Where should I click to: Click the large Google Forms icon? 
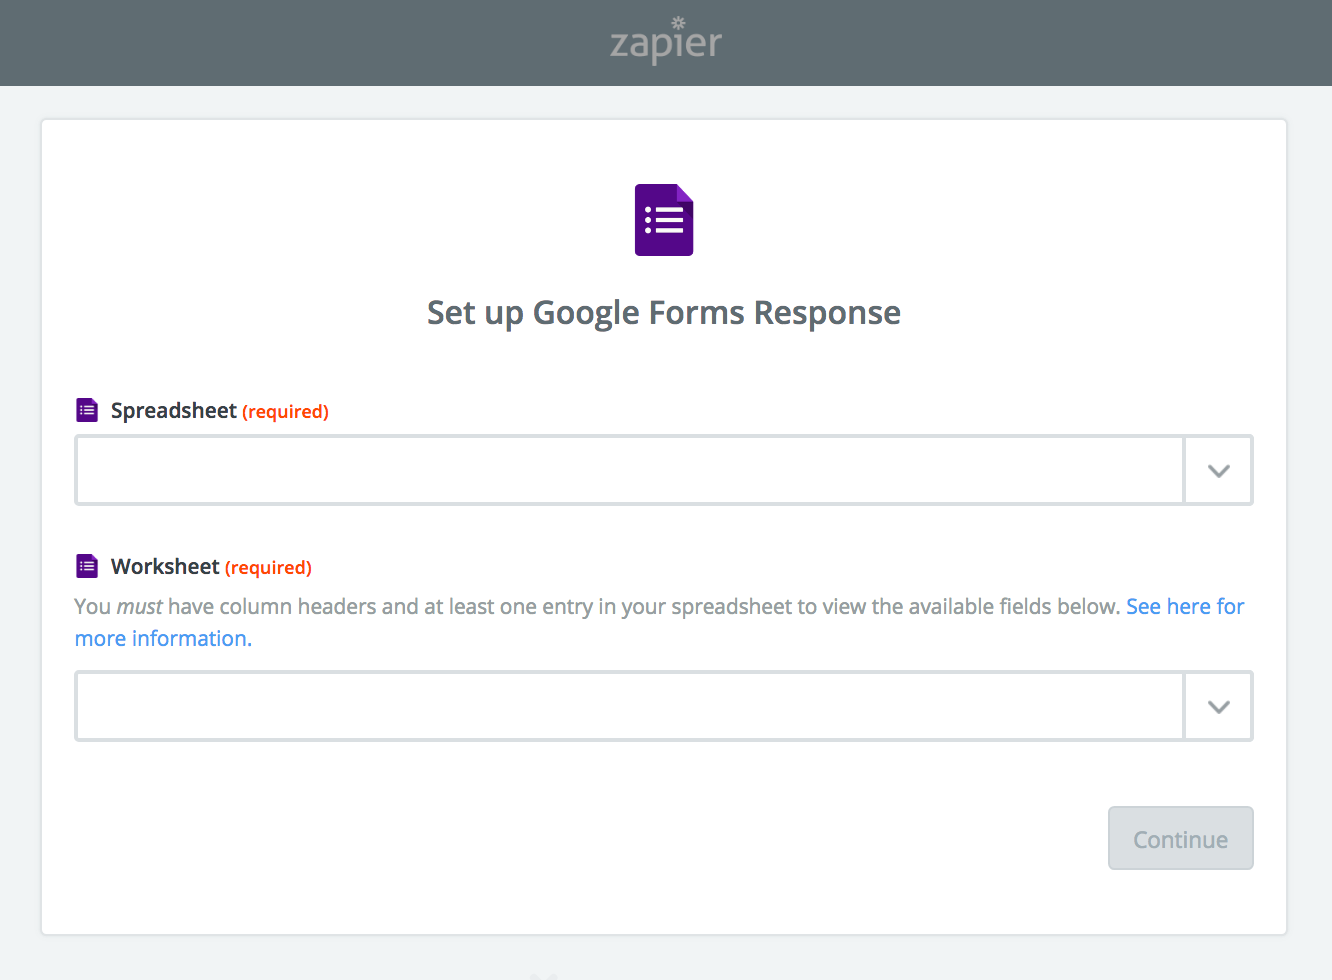[664, 220]
